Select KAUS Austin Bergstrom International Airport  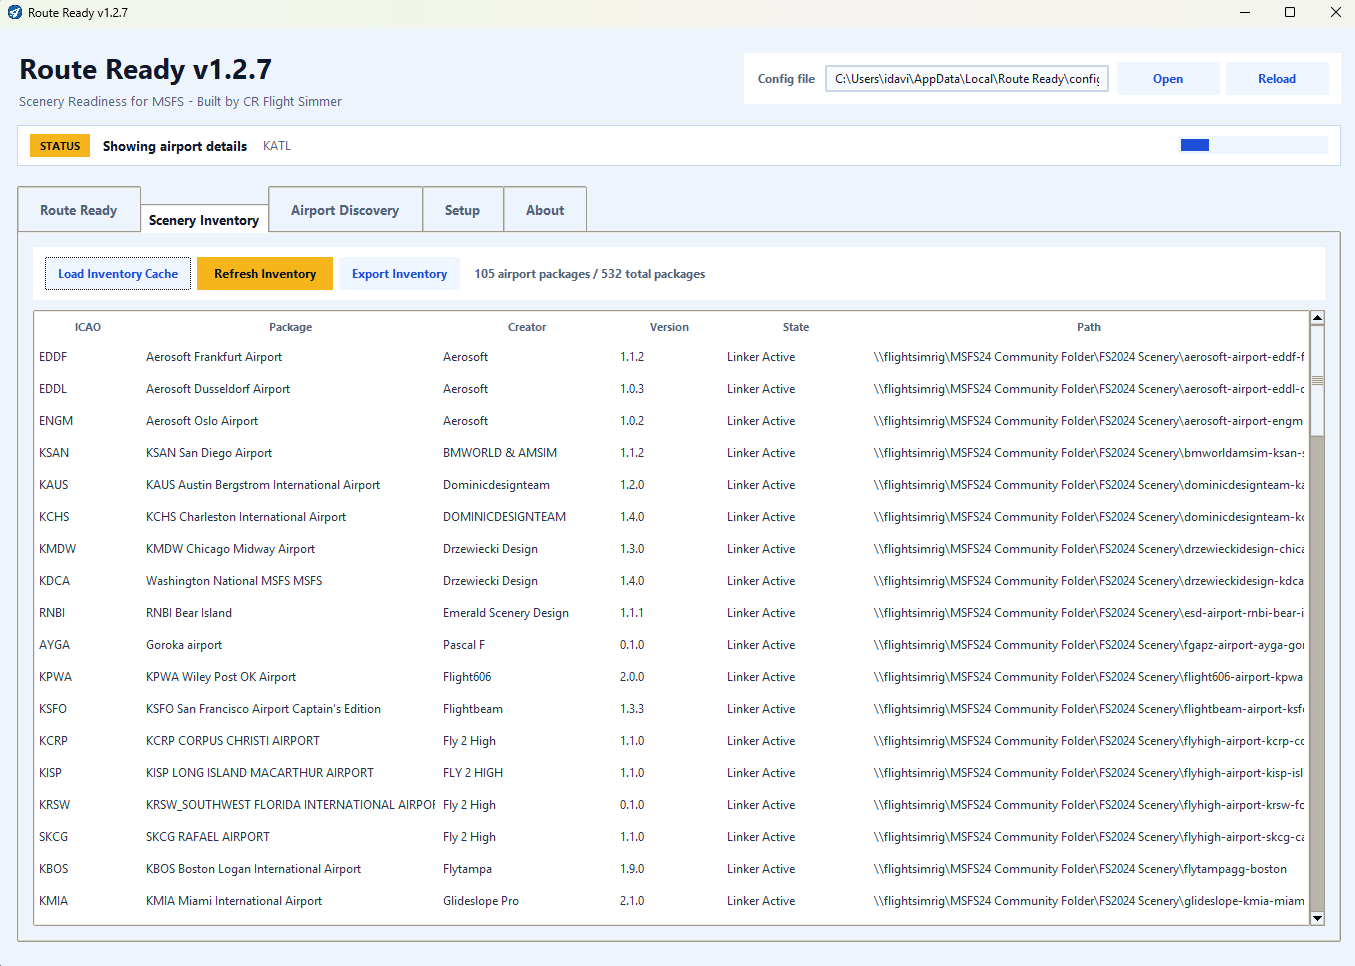tap(263, 485)
